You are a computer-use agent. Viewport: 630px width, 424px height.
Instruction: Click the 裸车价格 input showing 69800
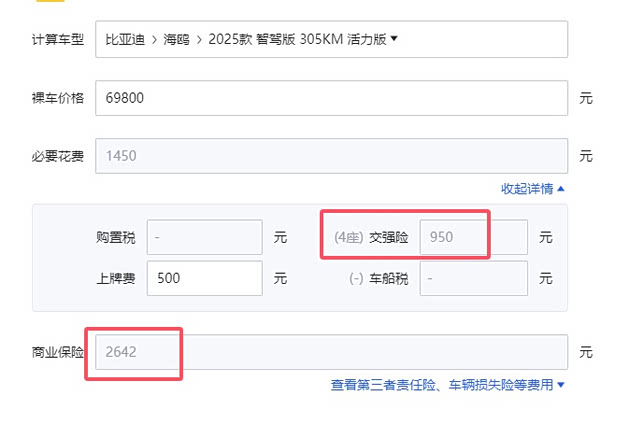click(332, 99)
